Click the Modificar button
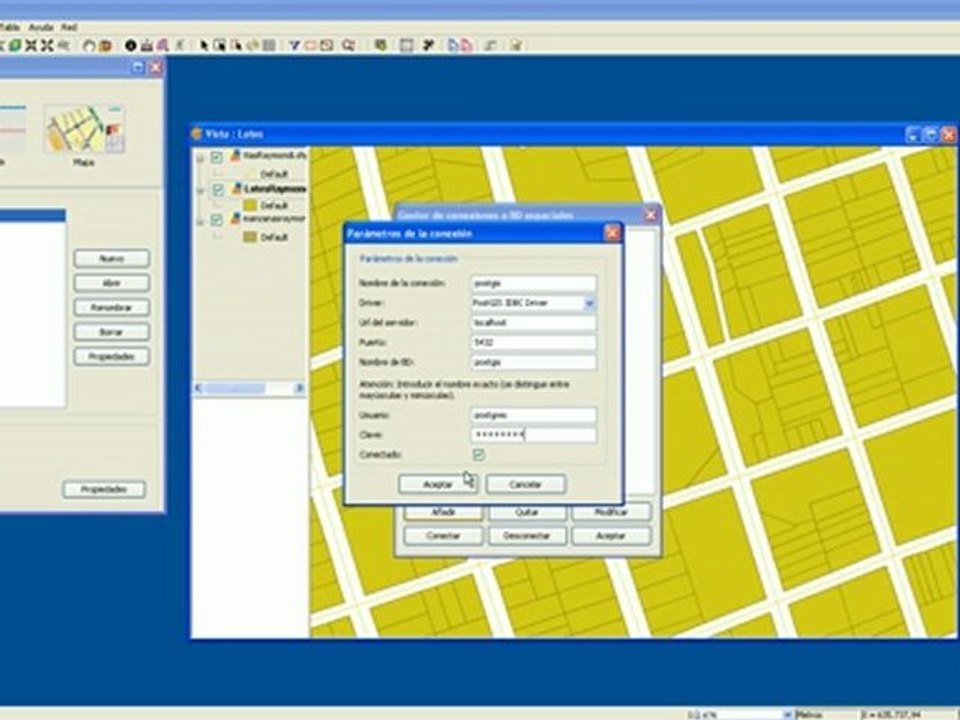 611,512
